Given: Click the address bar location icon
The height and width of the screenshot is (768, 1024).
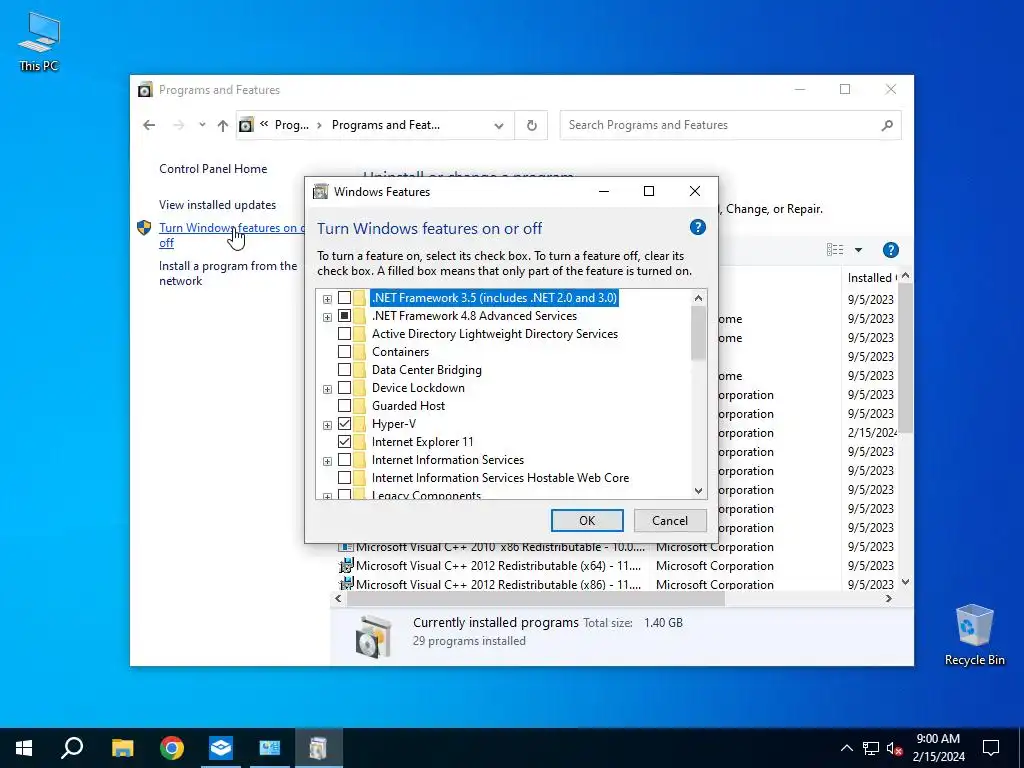Looking at the screenshot, I should tap(246, 125).
